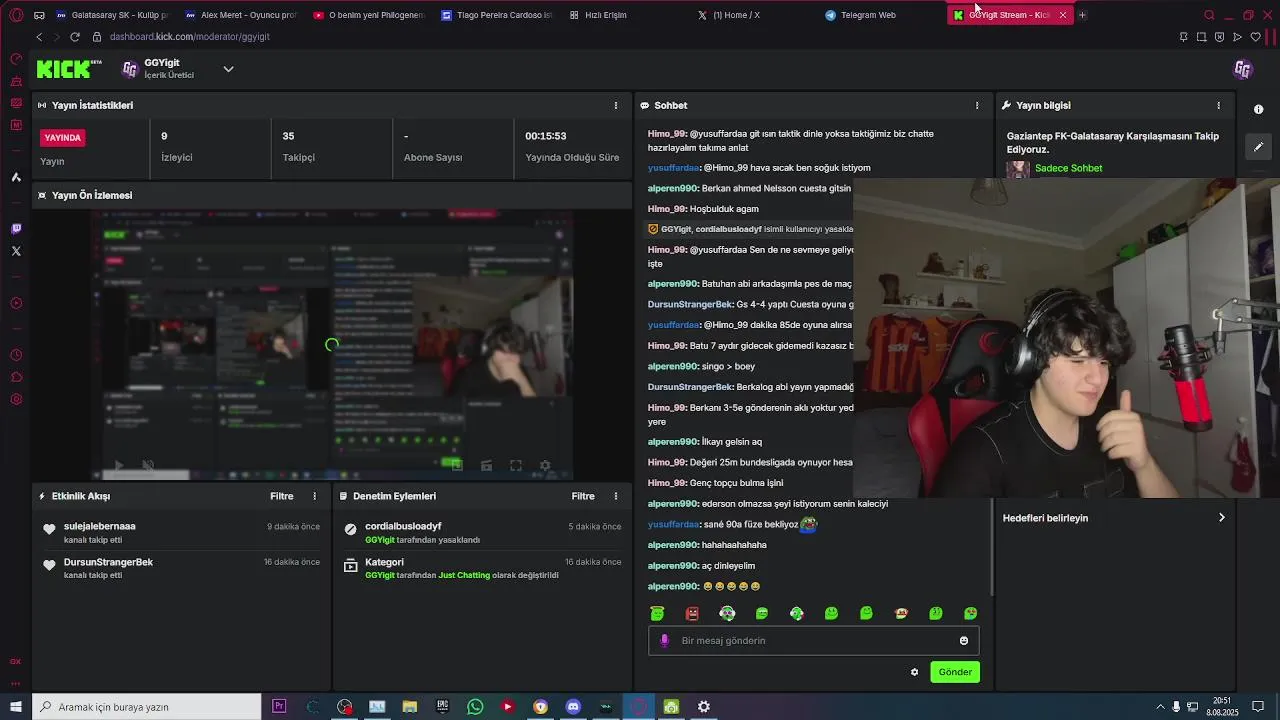
Task: Open the heart bookmarks icon in toolbar
Action: (x=1256, y=37)
